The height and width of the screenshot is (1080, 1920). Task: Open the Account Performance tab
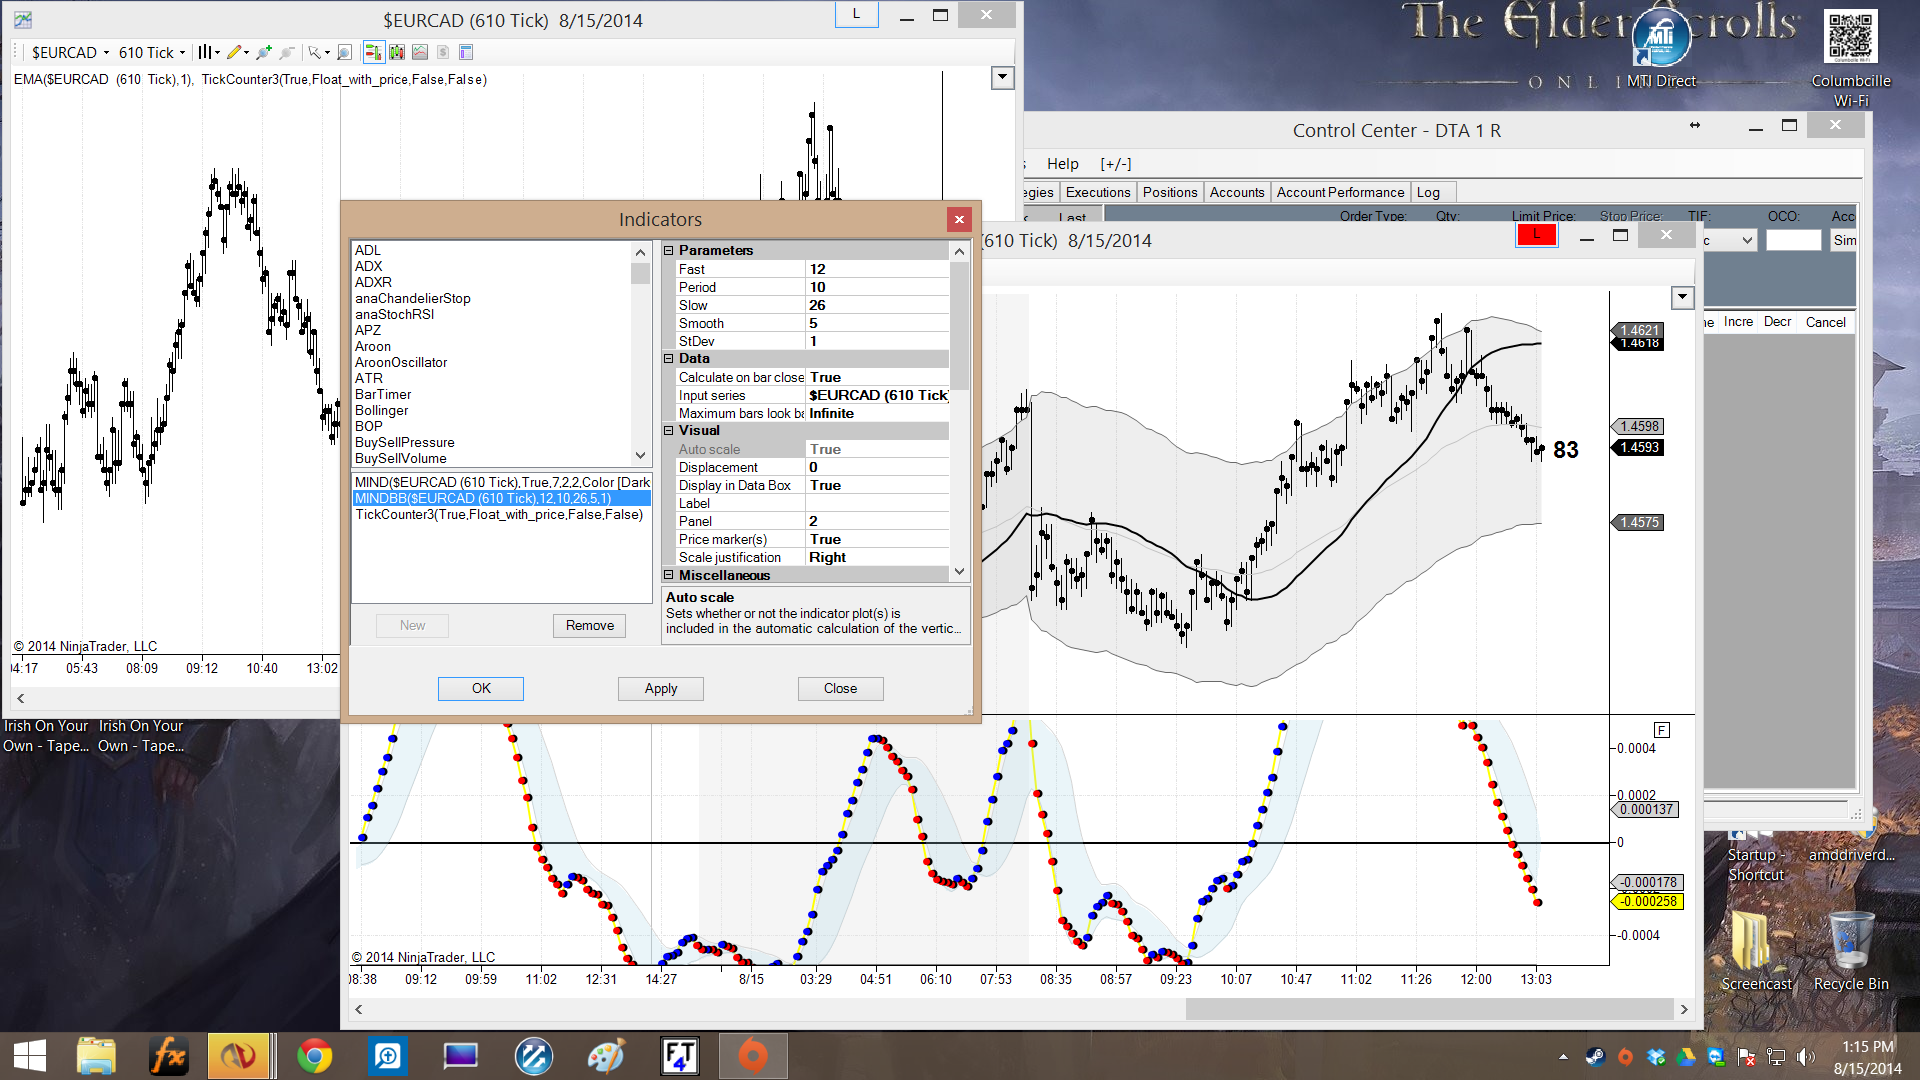click(1339, 192)
